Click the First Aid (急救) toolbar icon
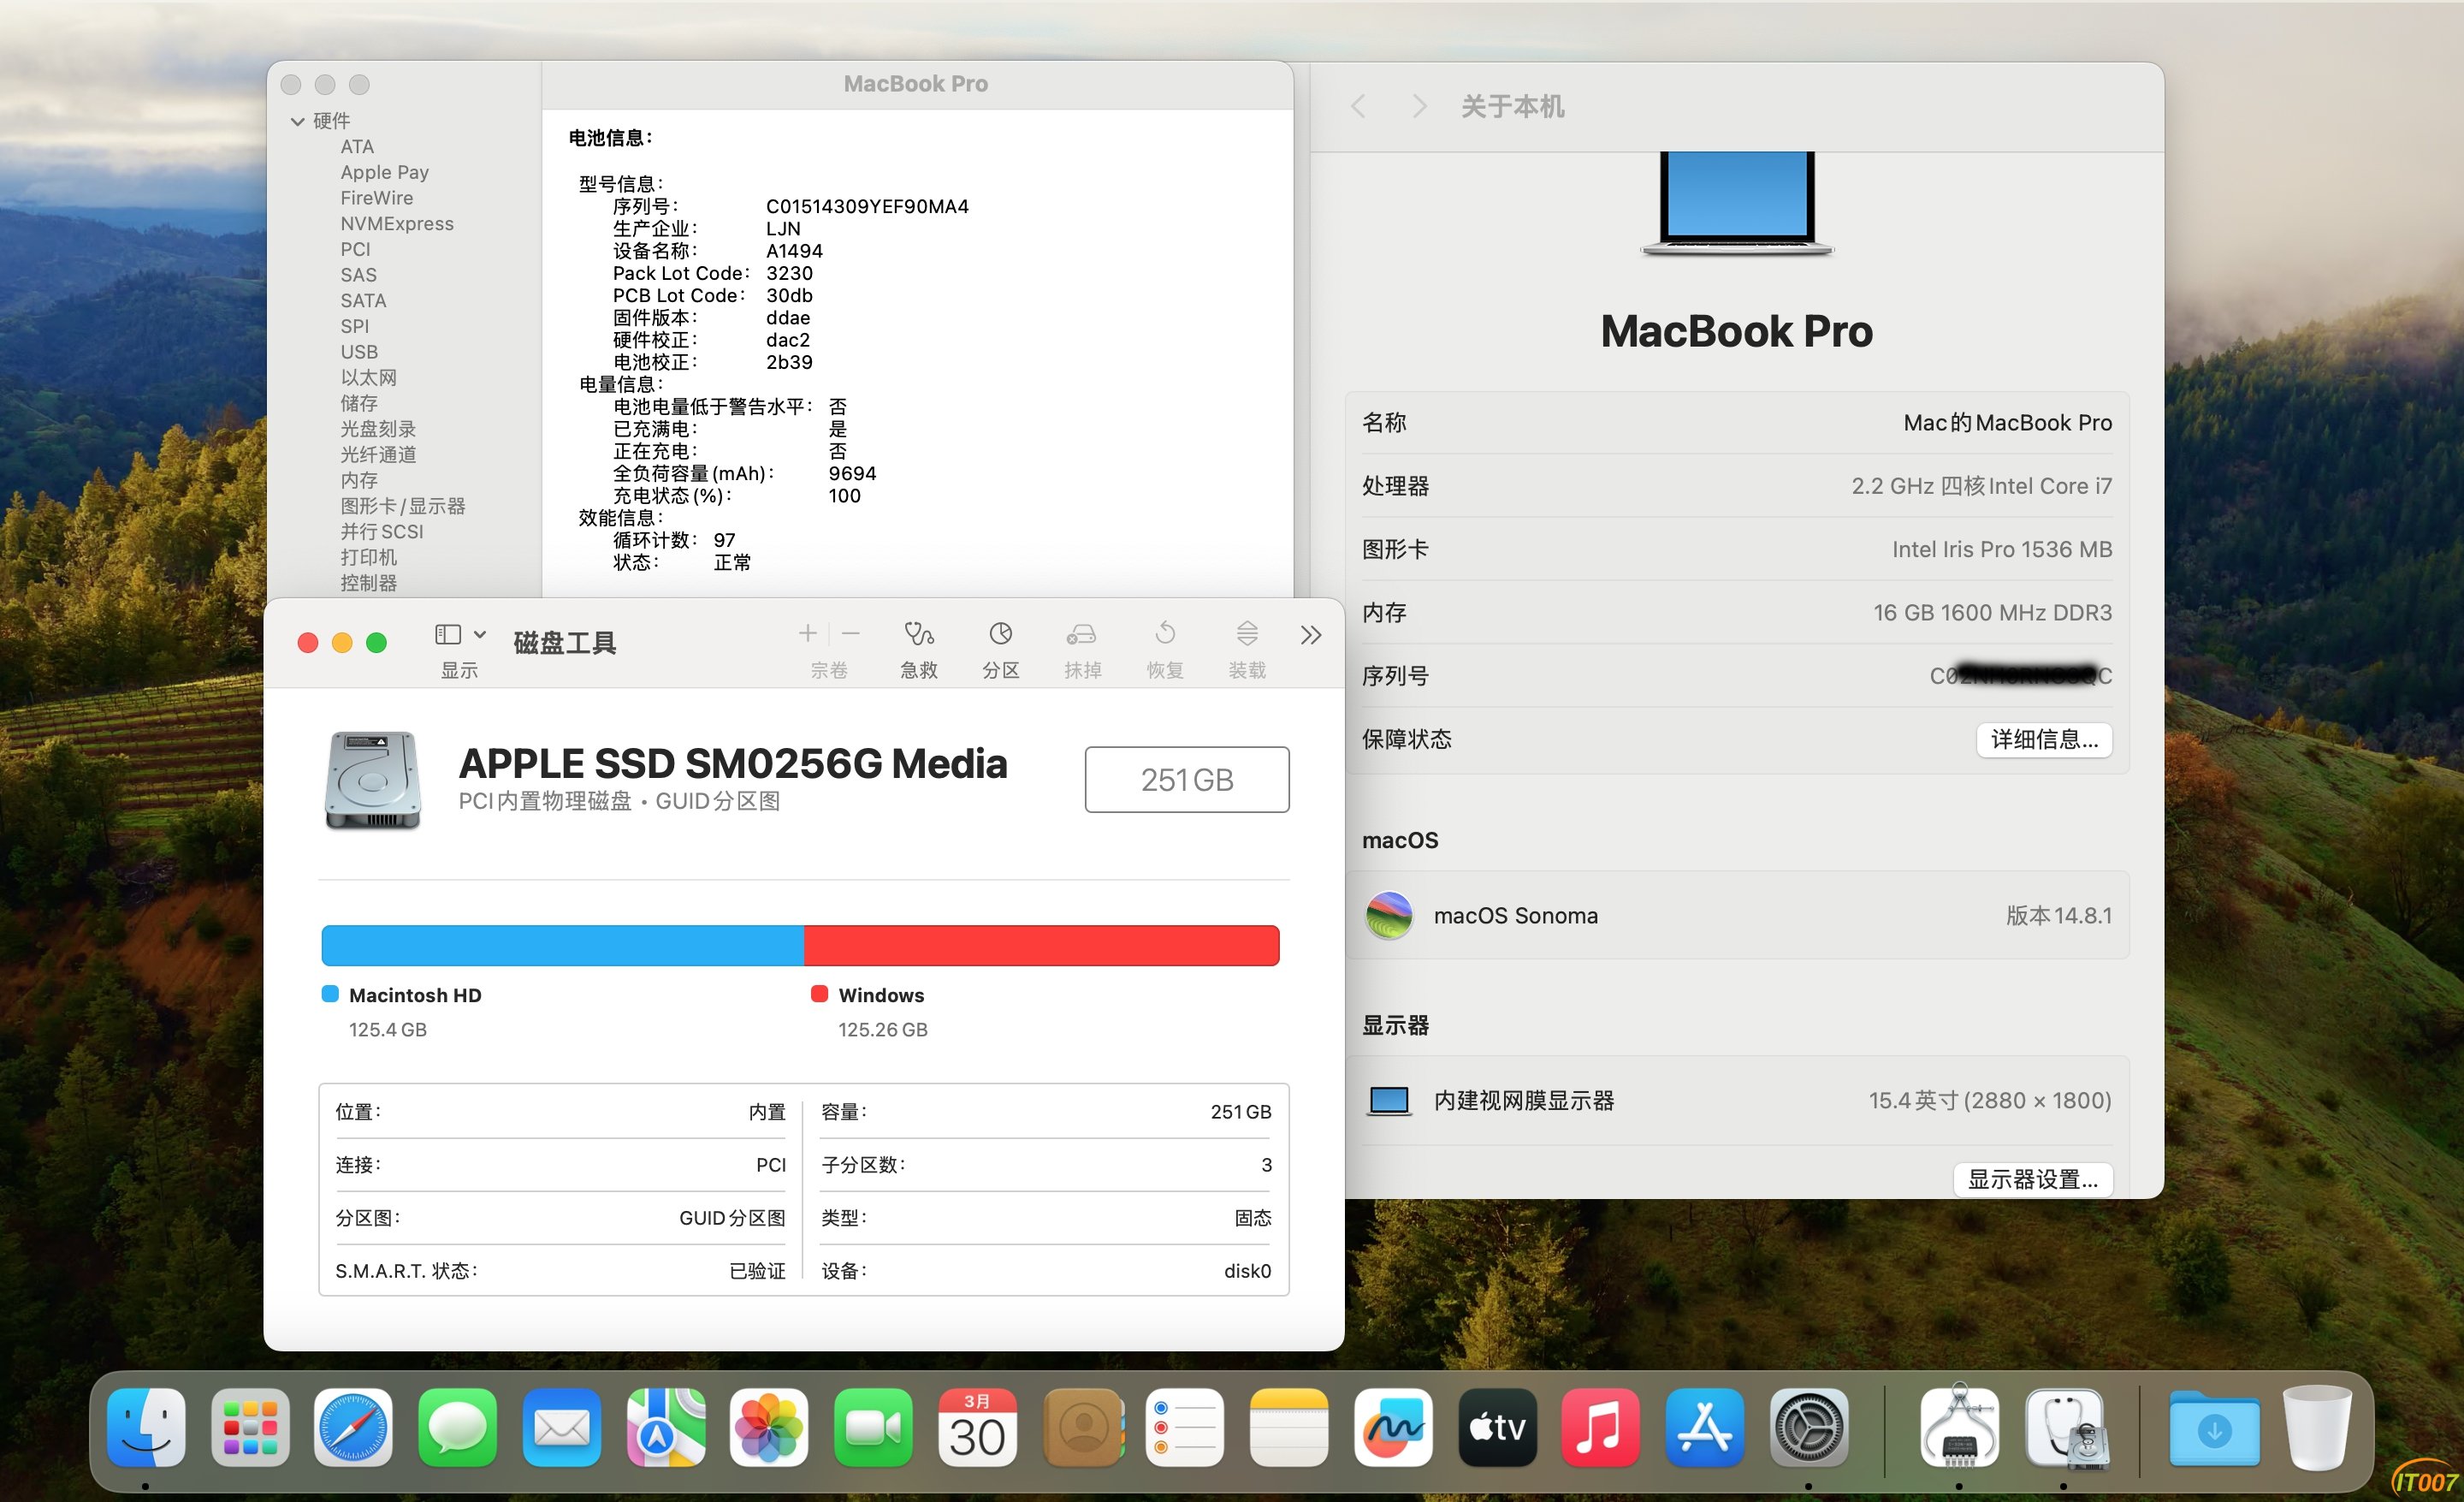Screen dimensions: 2464x1502 click(x=918, y=634)
